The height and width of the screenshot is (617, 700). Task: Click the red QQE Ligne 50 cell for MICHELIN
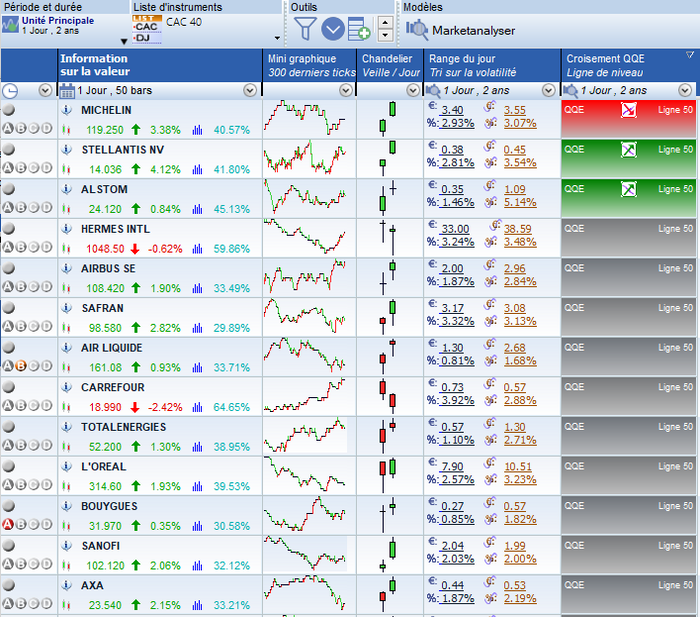[x=629, y=119]
